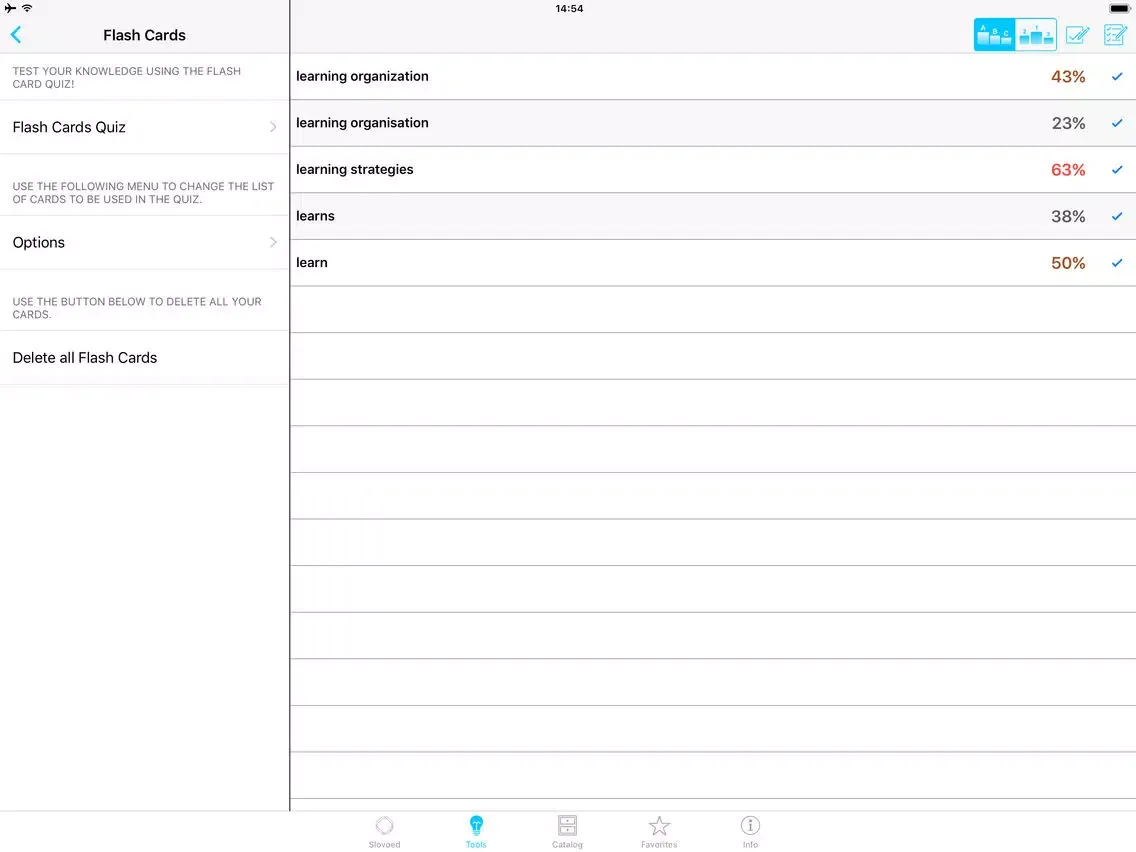Screen dimensions: 1136x852
Task: Tap the 50% score value
Action: [x=1068, y=263]
